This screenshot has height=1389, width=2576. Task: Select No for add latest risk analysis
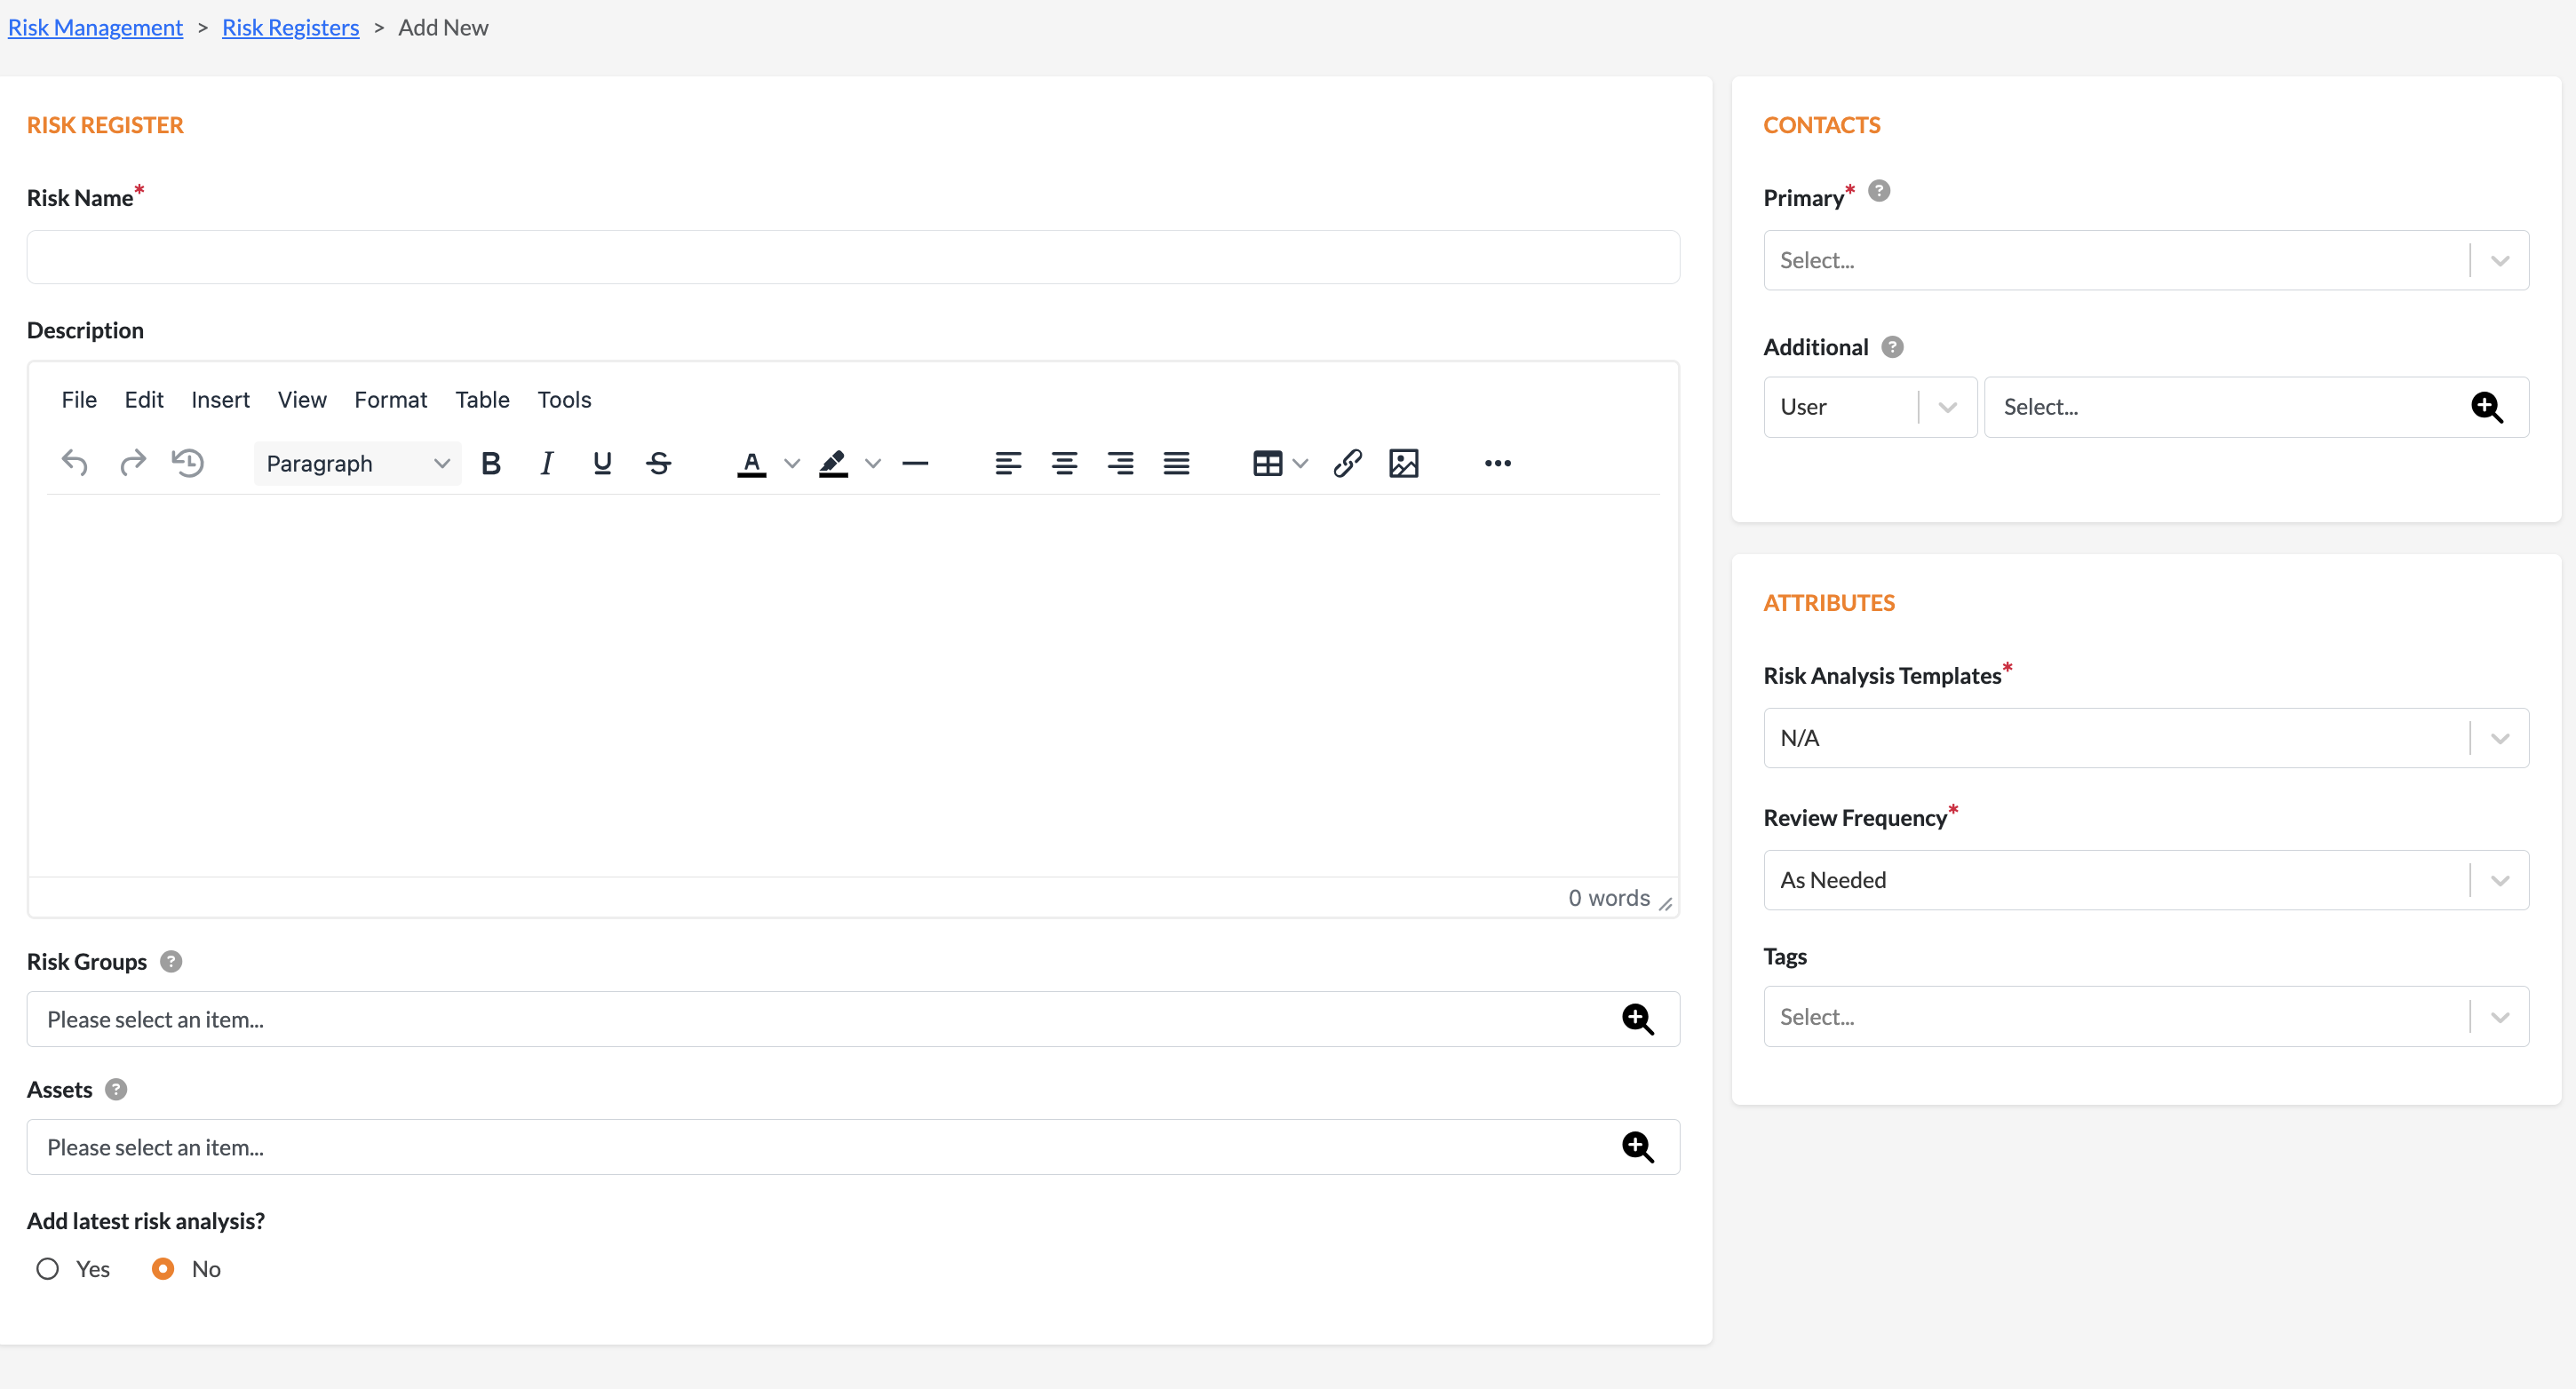(163, 1269)
